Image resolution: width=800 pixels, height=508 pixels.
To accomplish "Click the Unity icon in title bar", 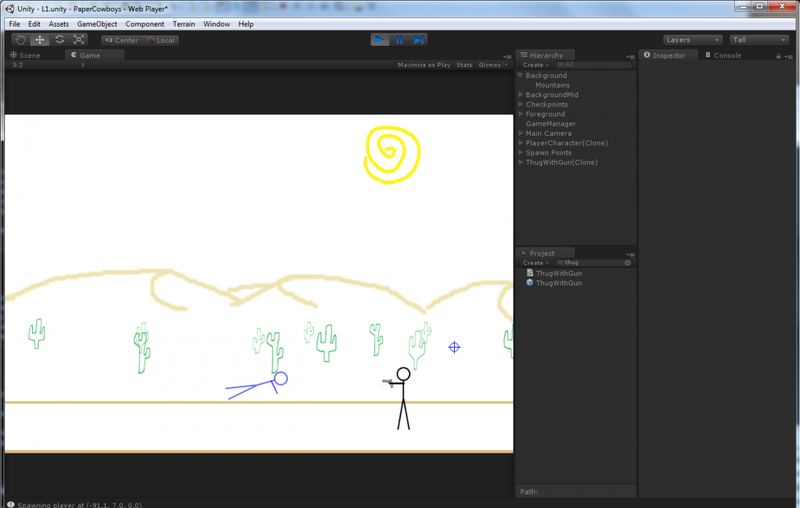I will pos(10,9).
